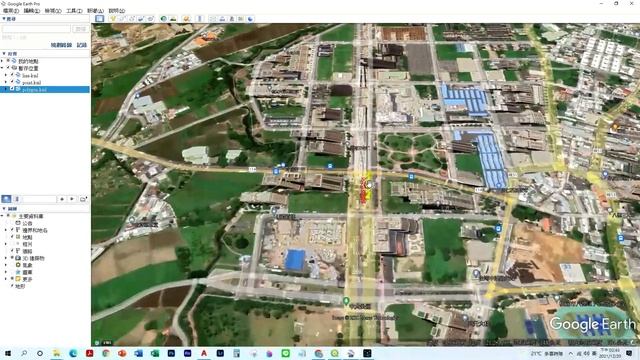640x360 pixels.
Task: Toggle sunlight across the landscape icon
Action: (173, 19)
